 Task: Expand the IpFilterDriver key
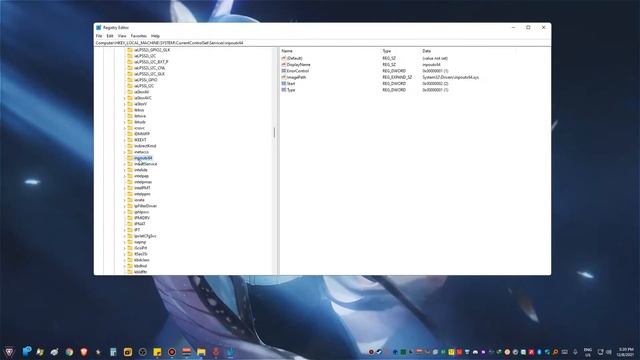(124, 206)
